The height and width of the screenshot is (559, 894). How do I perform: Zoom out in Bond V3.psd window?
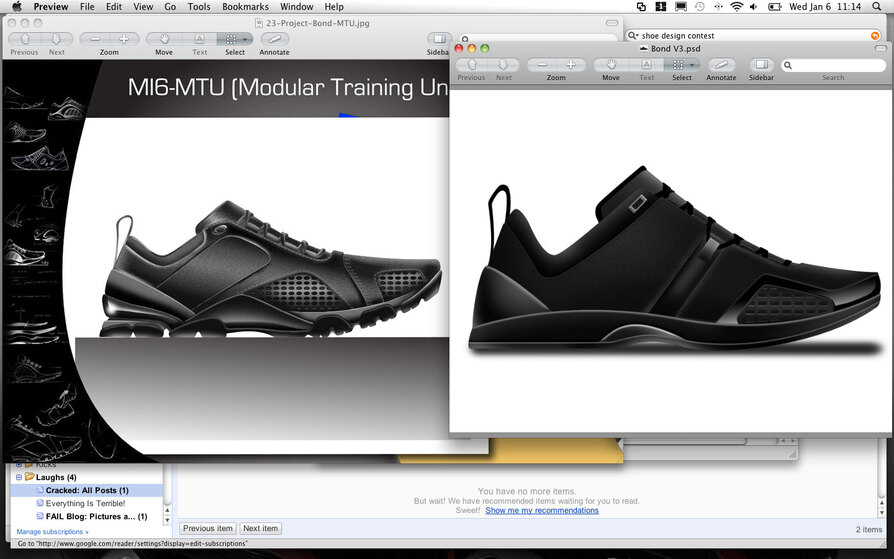coord(542,64)
